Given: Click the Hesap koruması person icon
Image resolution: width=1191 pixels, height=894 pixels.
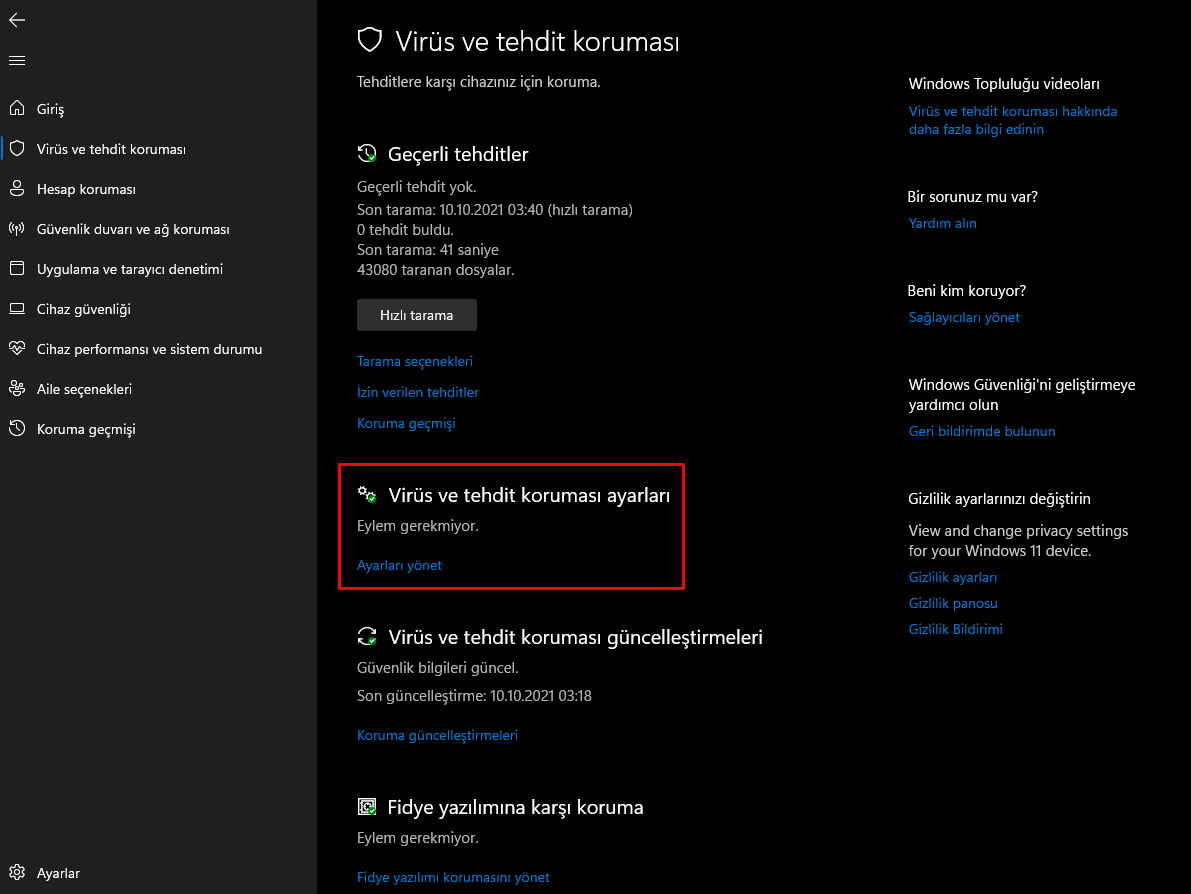Looking at the screenshot, I should click(17, 189).
